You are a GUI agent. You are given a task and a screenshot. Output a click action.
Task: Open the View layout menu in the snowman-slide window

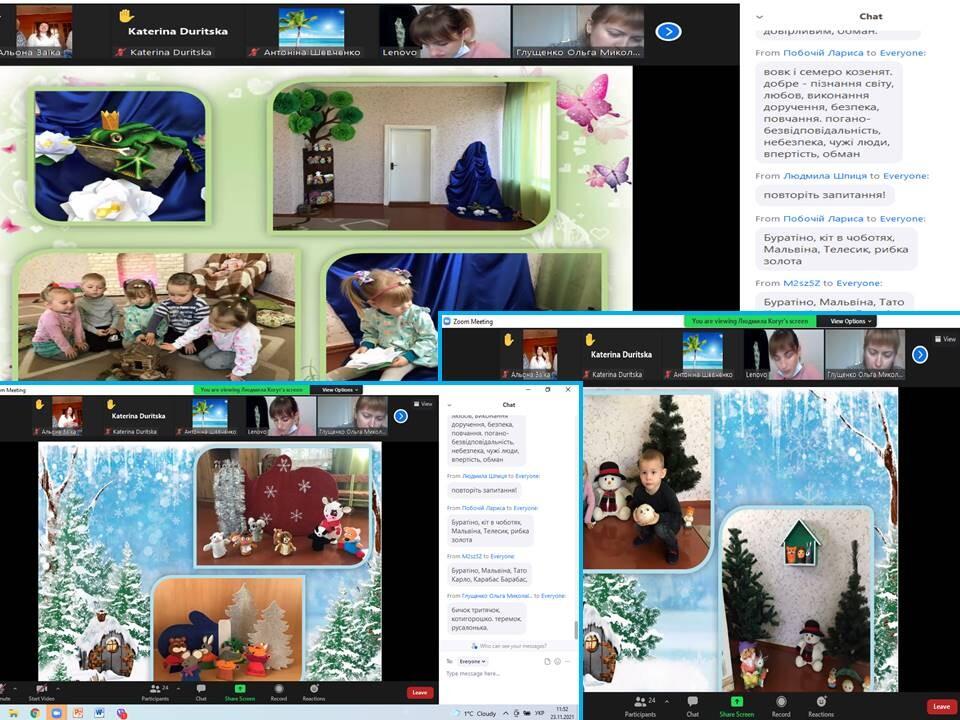pos(945,339)
